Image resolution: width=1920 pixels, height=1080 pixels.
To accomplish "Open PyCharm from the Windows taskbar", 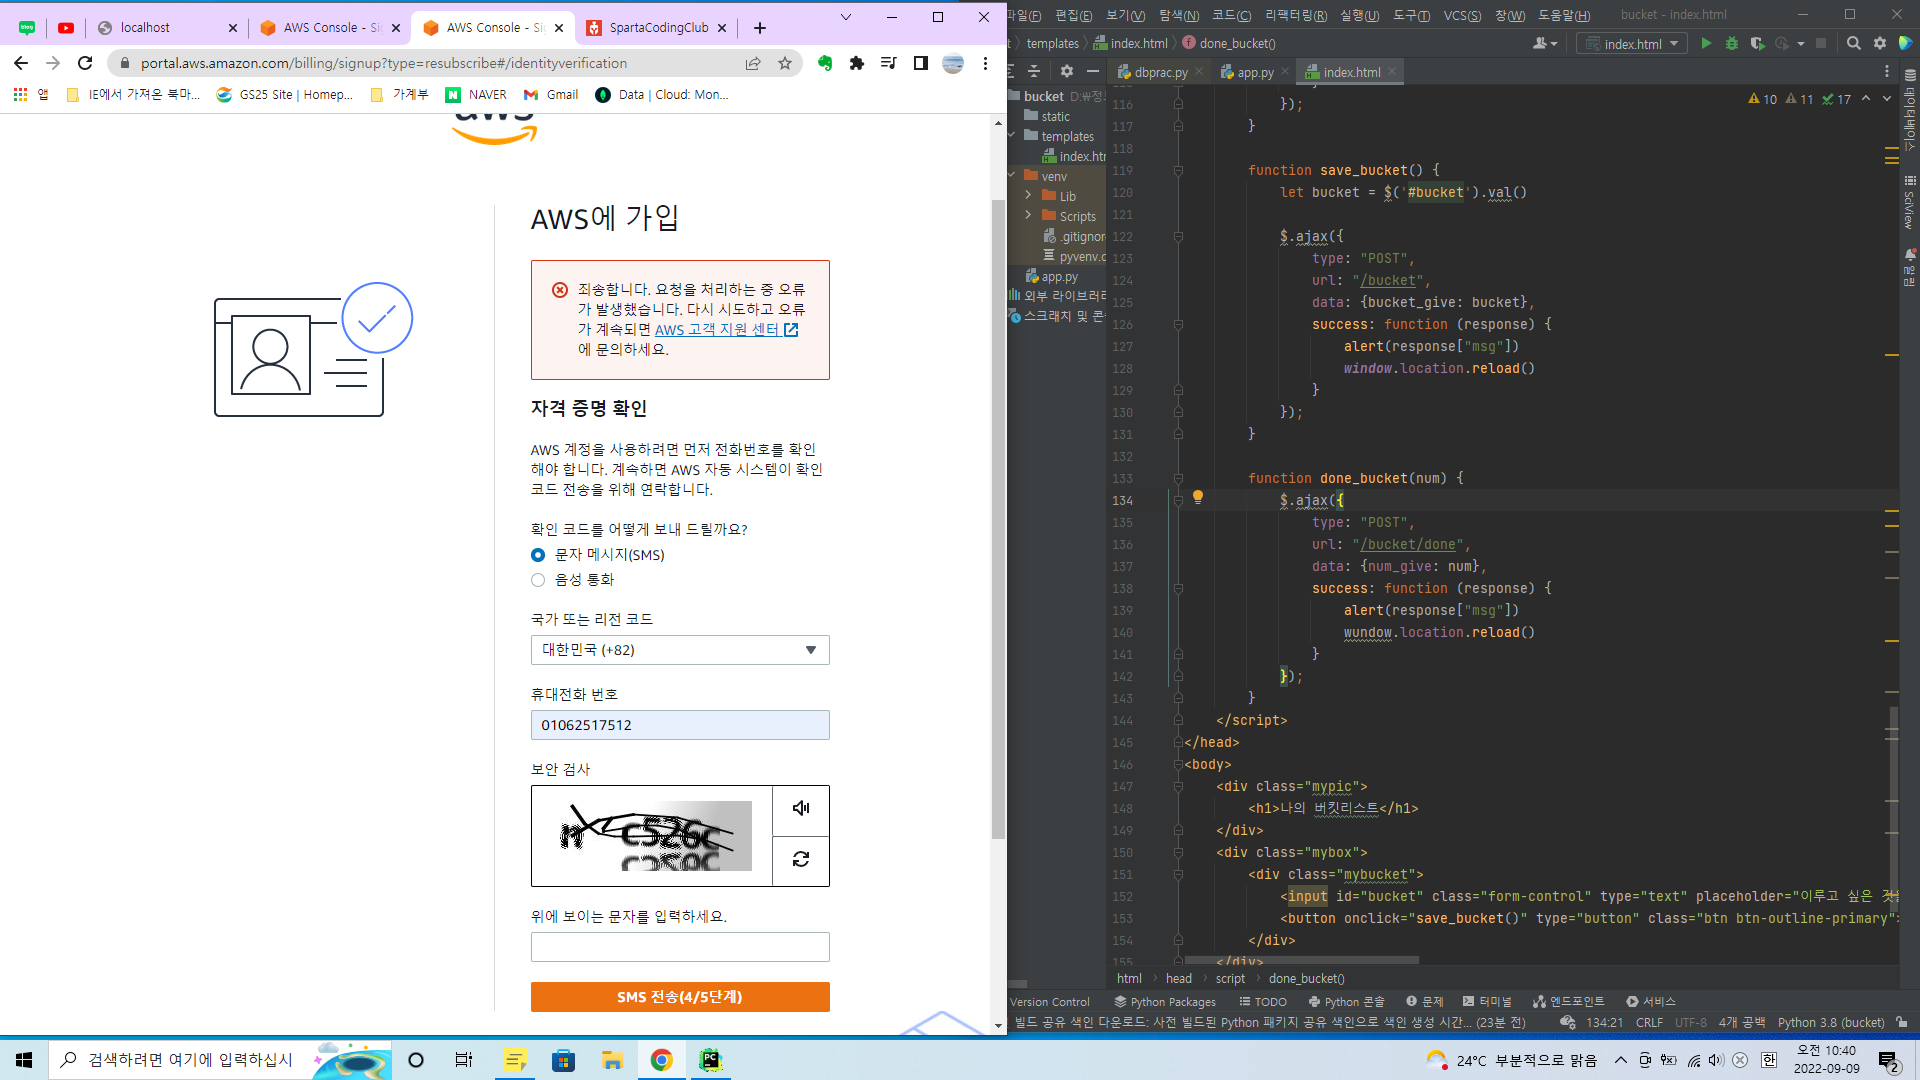I will 710,1060.
